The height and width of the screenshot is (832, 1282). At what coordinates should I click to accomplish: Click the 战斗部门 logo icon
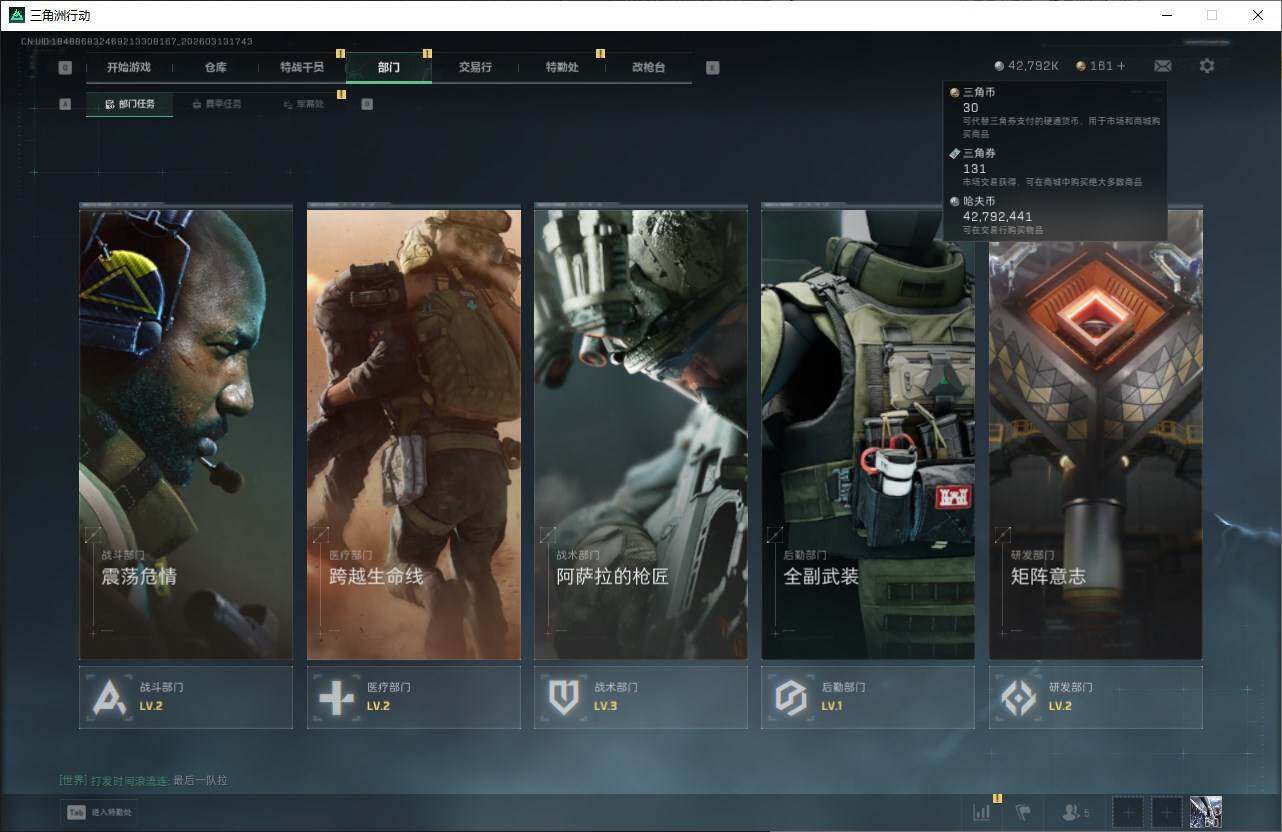[x=109, y=697]
